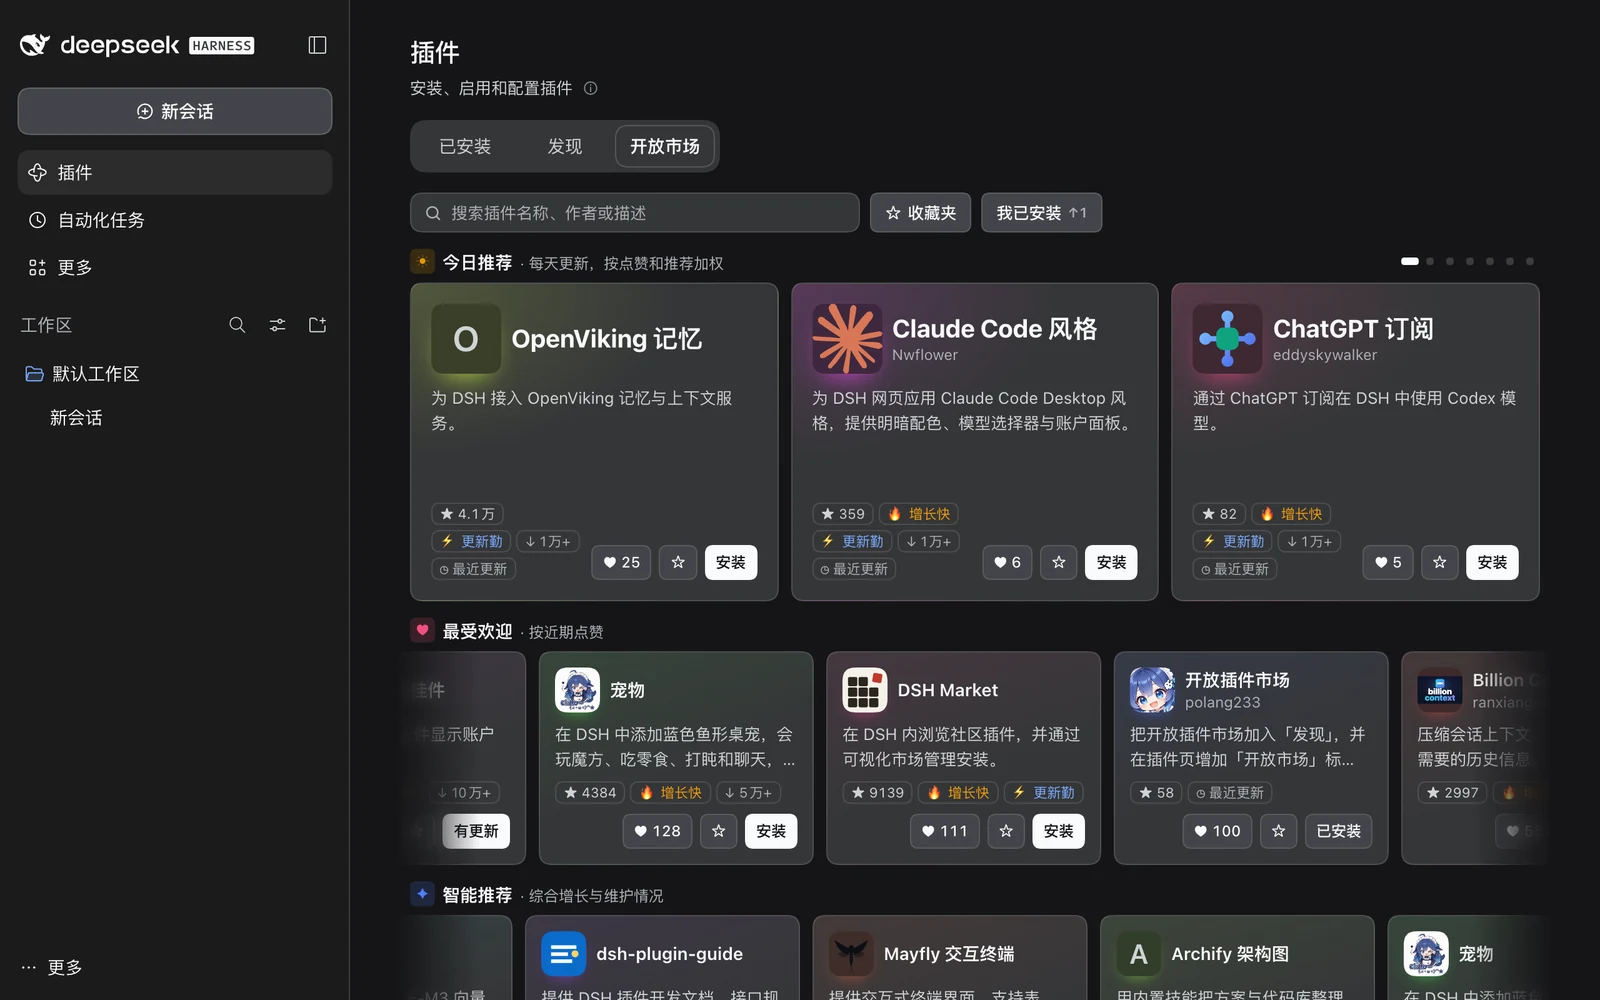This screenshot has height=1000, width=1600.
Task: Install the DSH Market plugin
Action: click(1058, 831)
